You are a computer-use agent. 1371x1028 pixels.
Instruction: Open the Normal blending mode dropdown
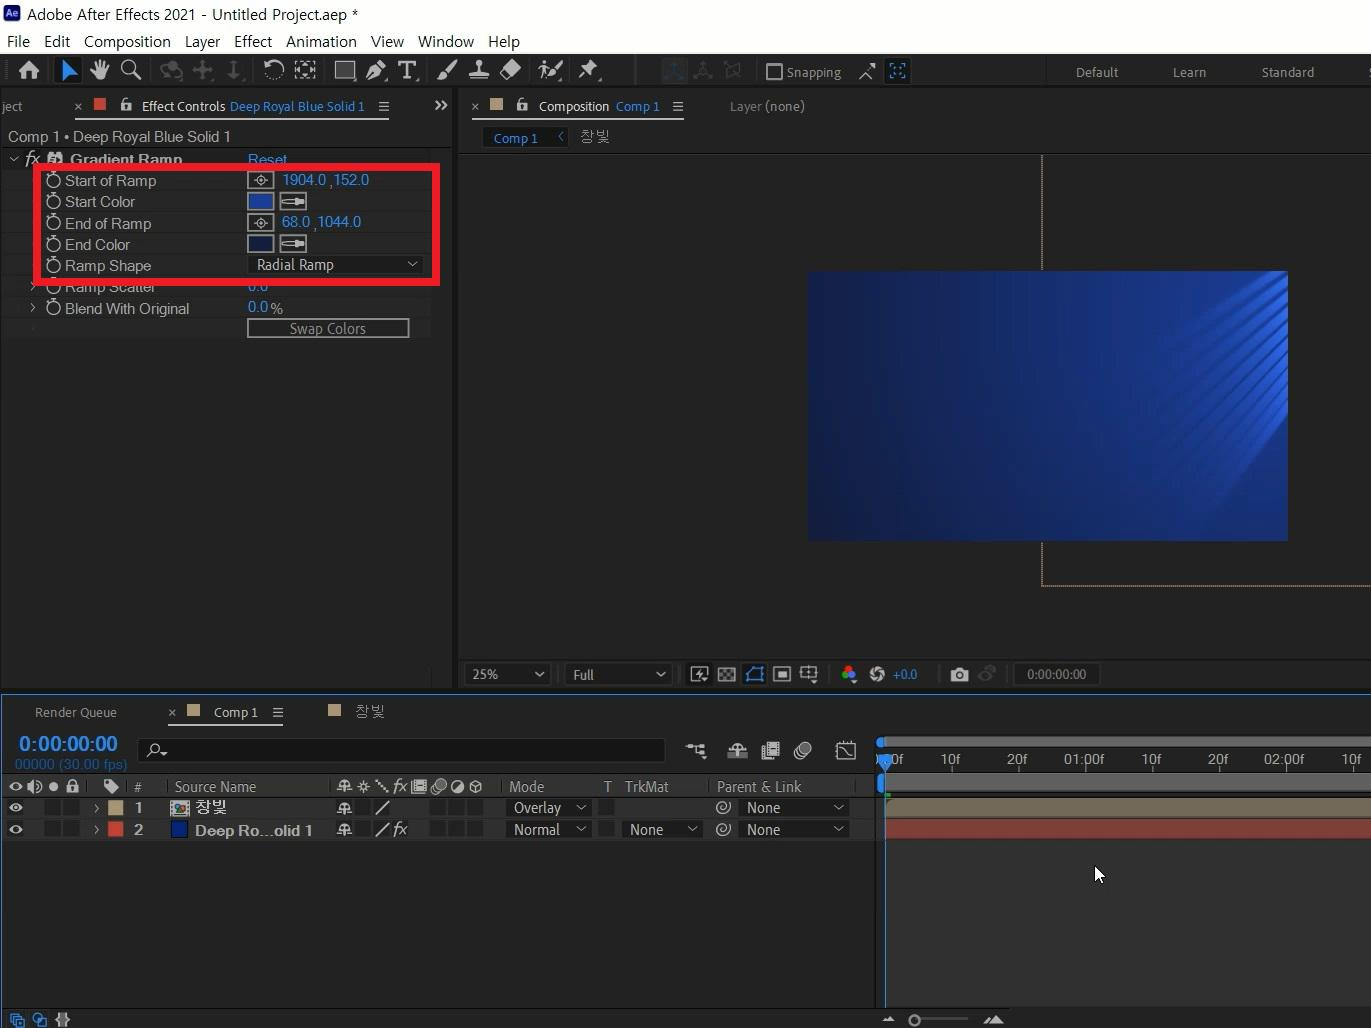click(548, 829)
